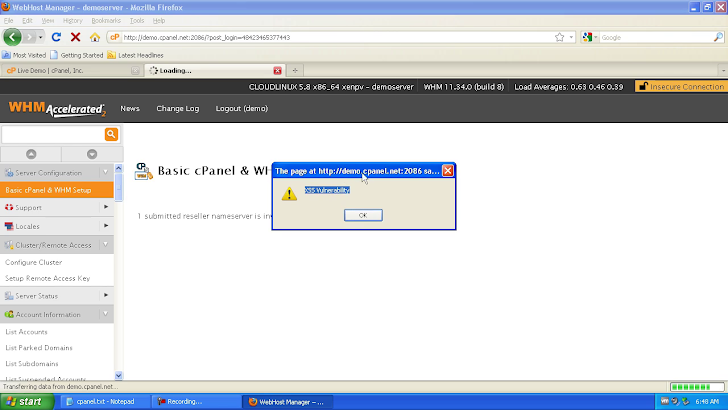Bookmark this page with the star icon

(559, 37)
